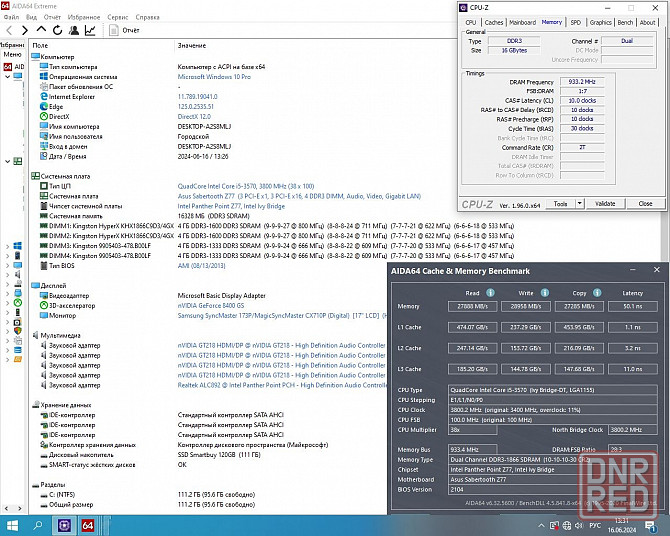The image size is (670, 536).
Task: Select the Memory Read 27888 MB/s field
Action: coord(473,306)
